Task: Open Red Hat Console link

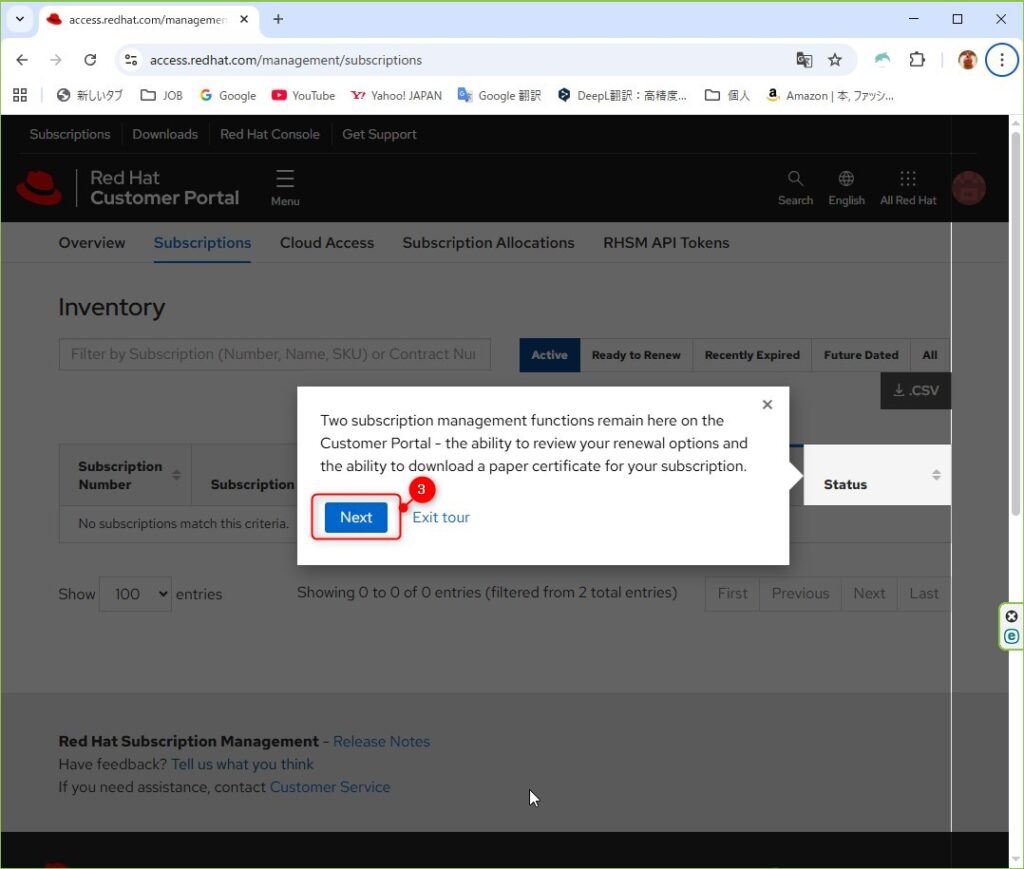Action: point(270,134)
